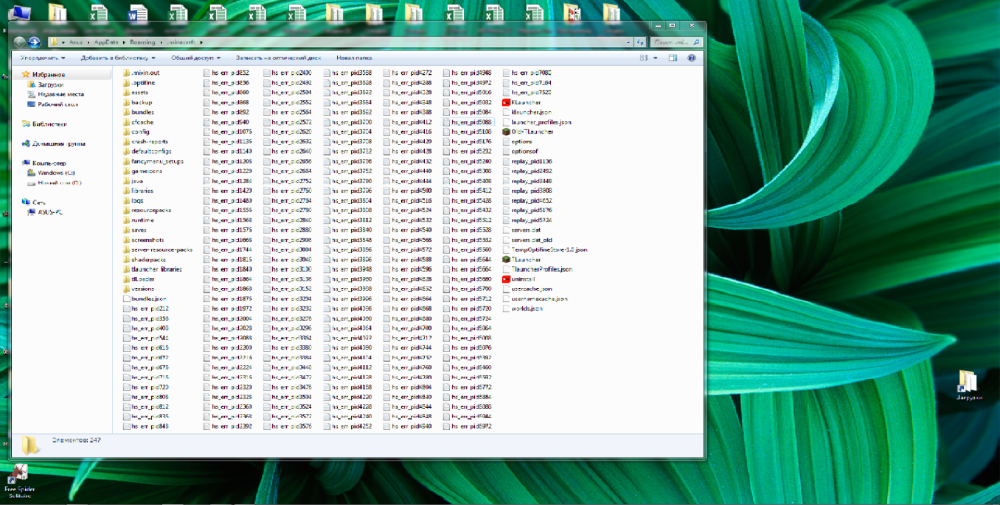Open the Упорядочить dropdown menu
Image resolution: width=1000 pixels, height=505 pixels.
[43, 58]
